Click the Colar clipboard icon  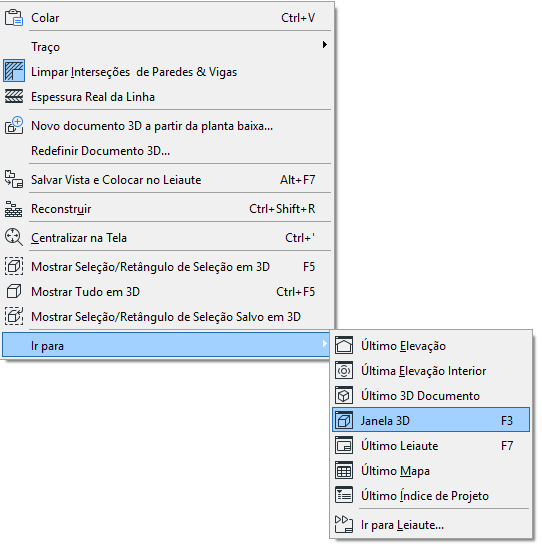coord(14,17)
